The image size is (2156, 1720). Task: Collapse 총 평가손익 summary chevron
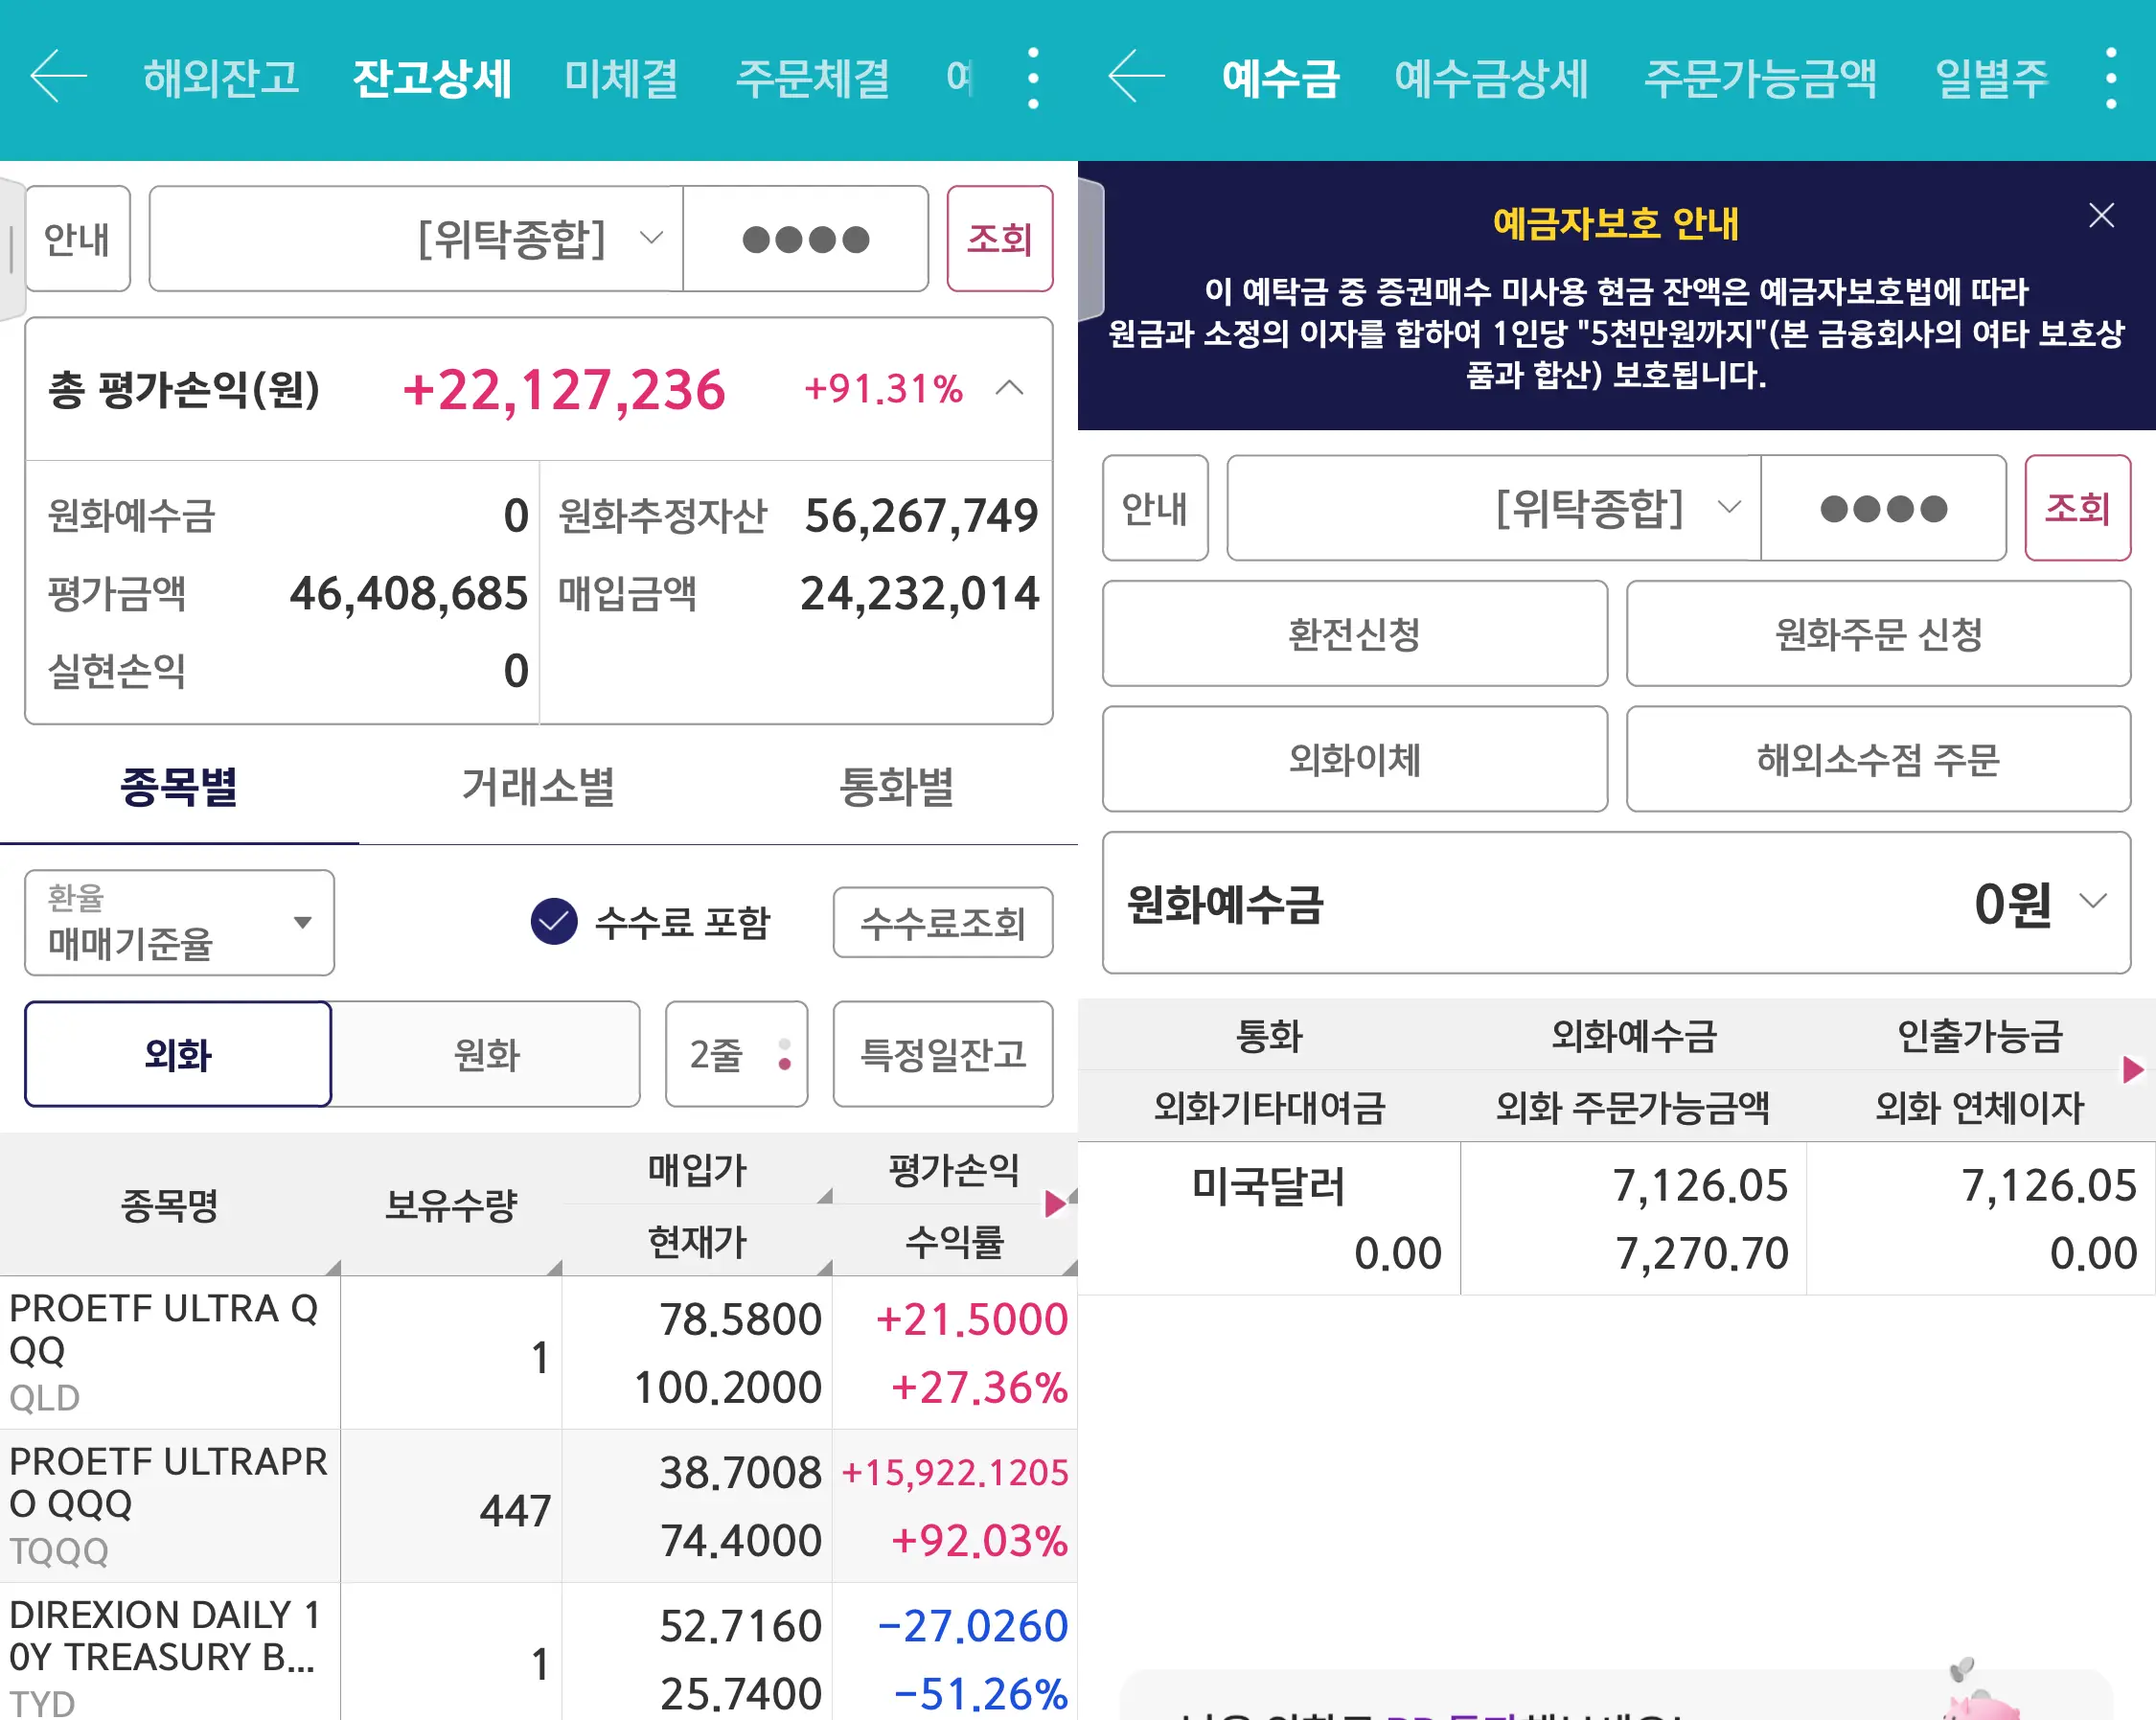(1010, 388)
